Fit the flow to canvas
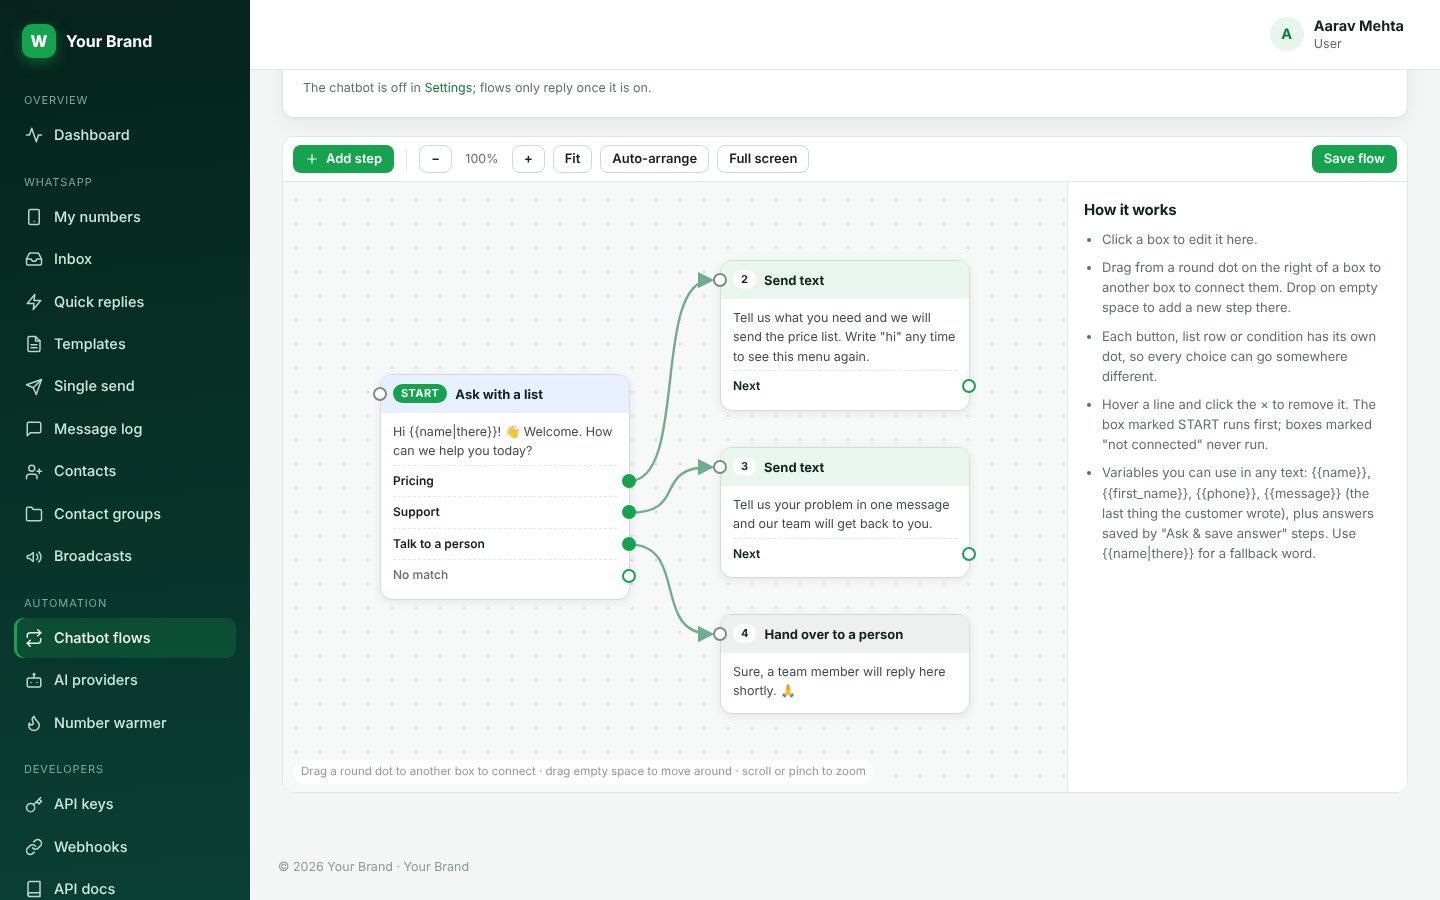Viewport: 1440px width, 900px height. click(x=572, y=159)
